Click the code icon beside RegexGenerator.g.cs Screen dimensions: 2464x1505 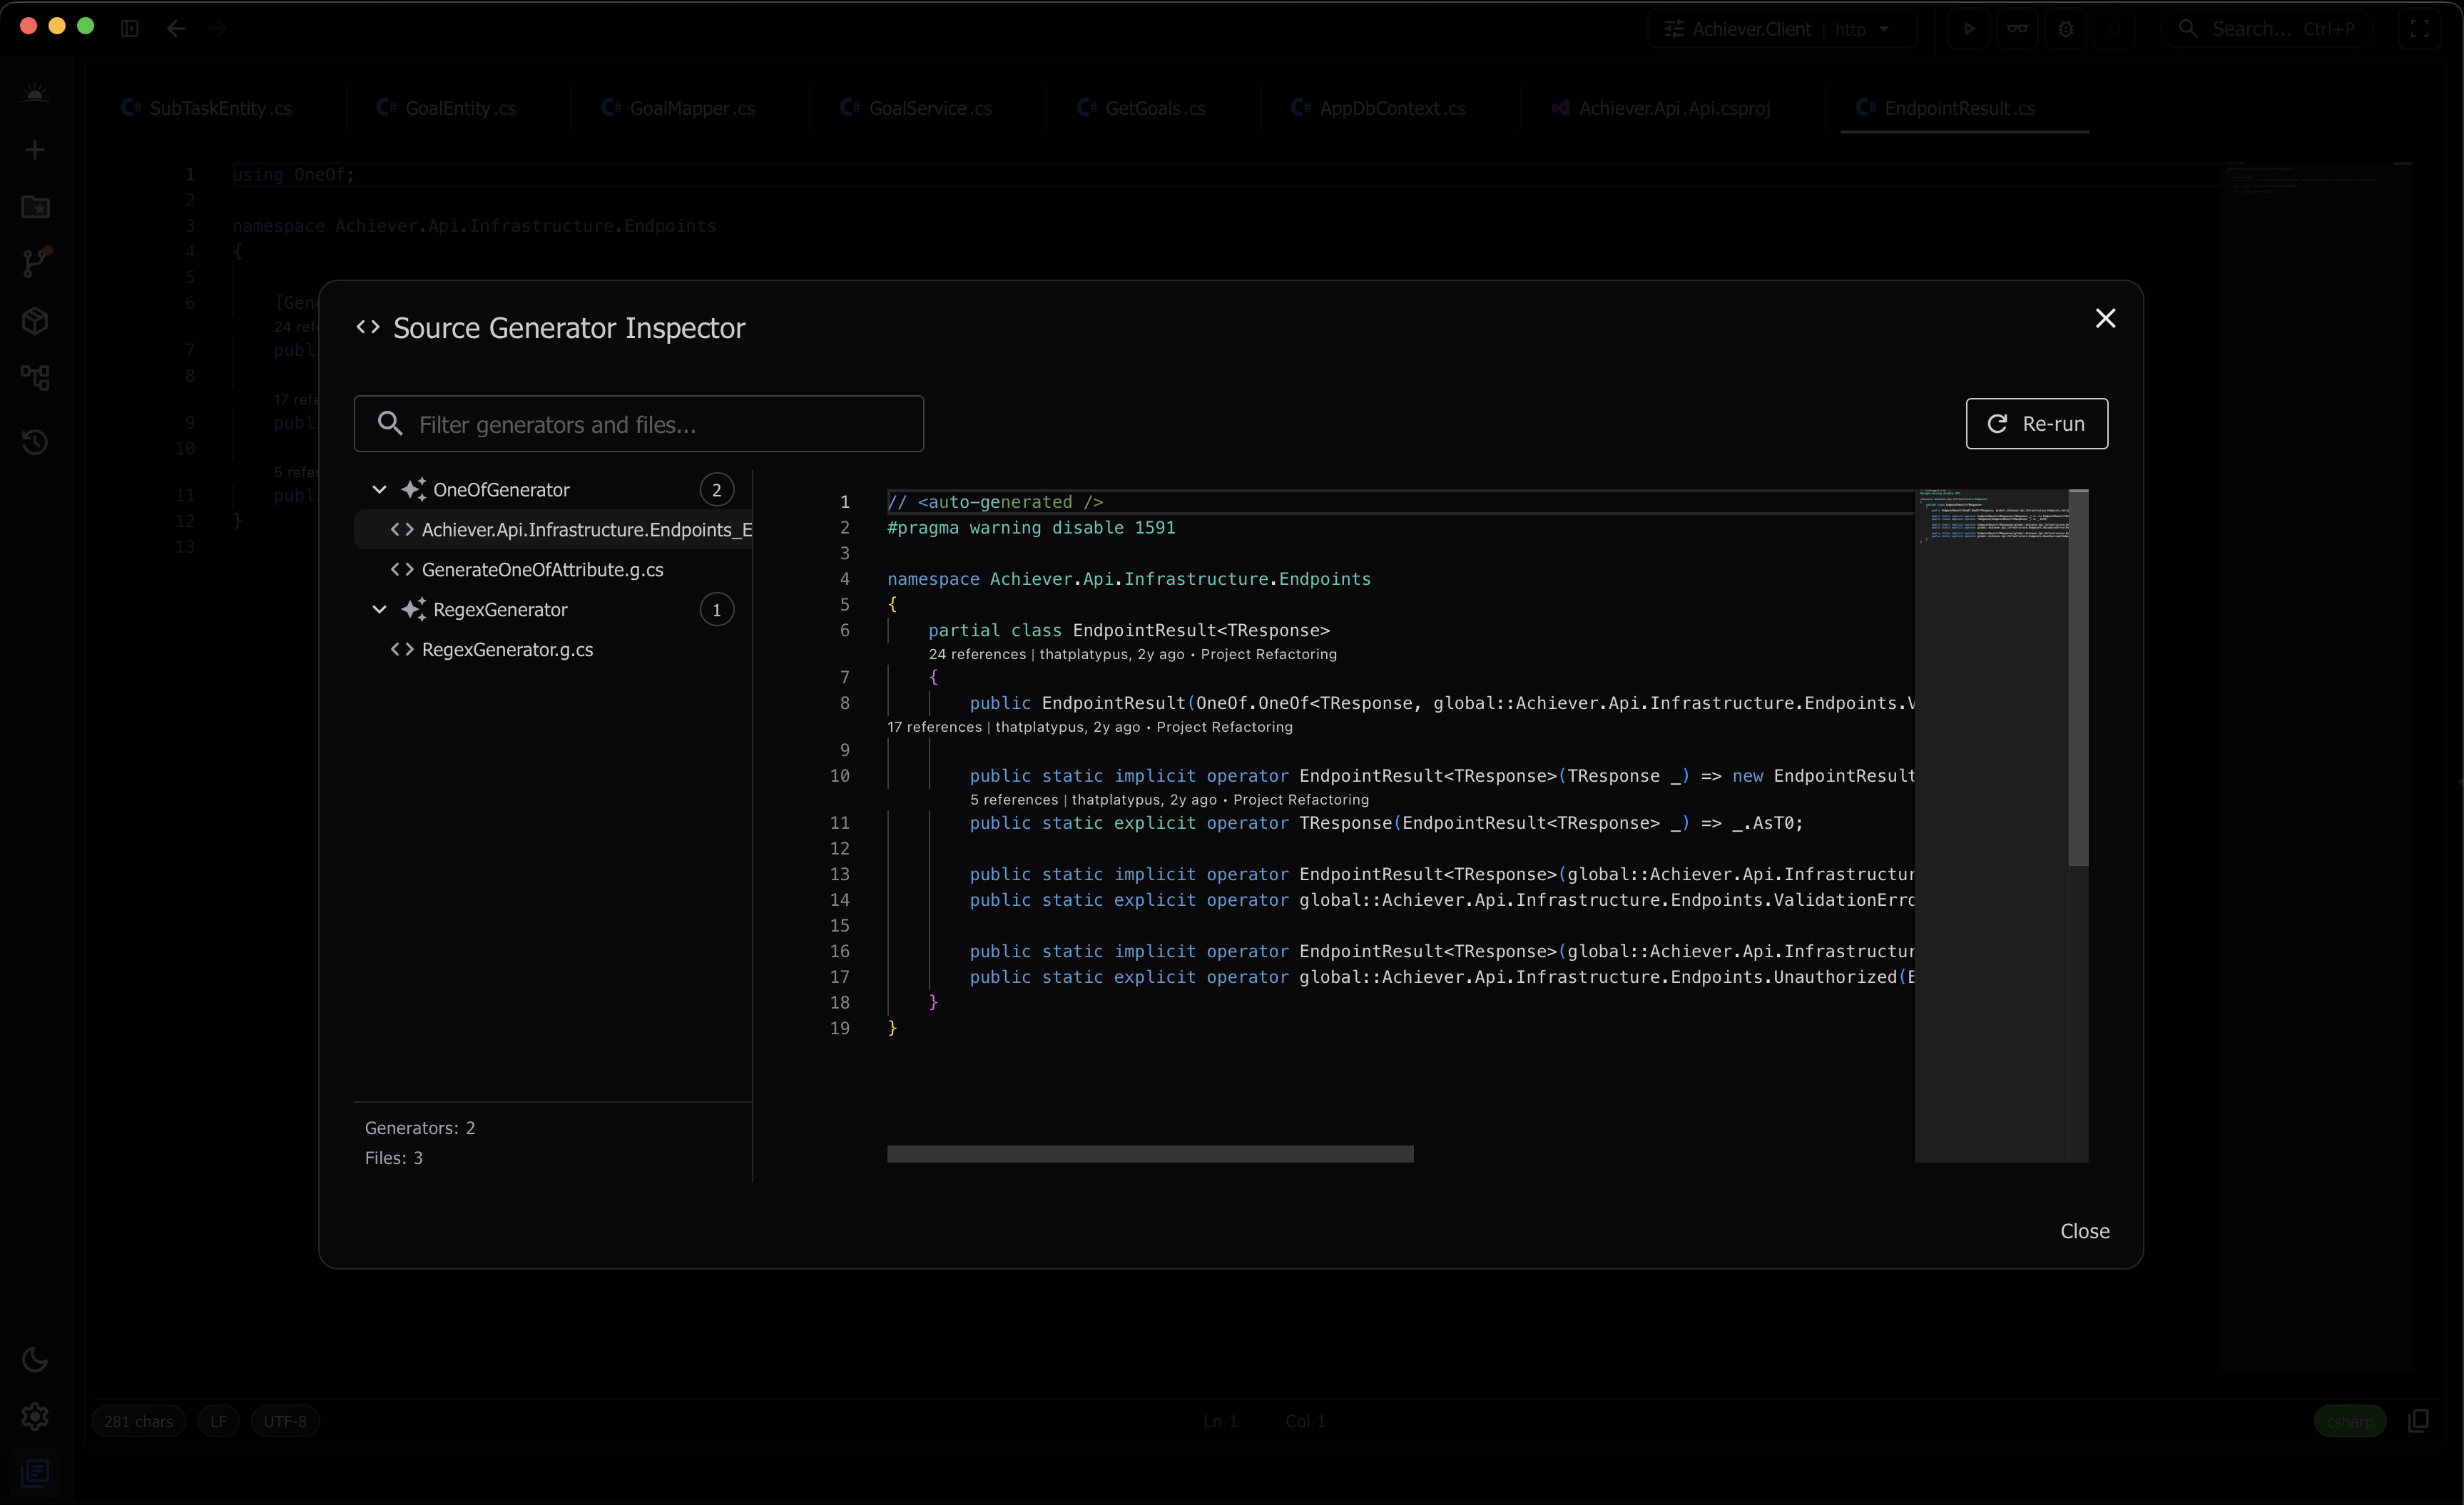(402, 650)
